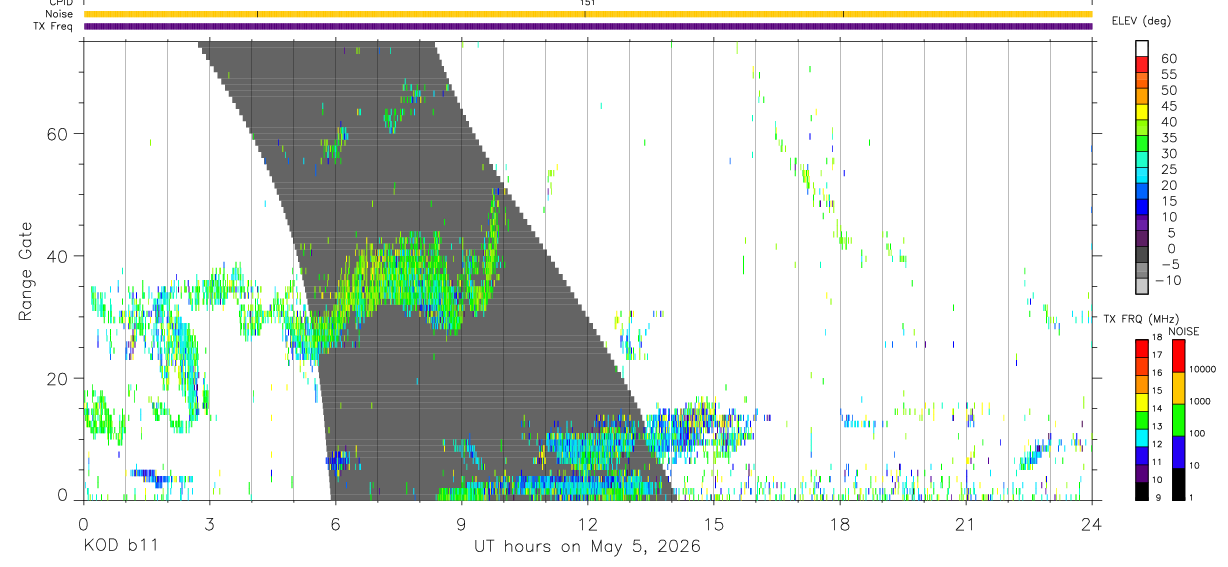Image resolution: width=1228 pixels, height=567 pixels.
Task: Click the white top segment of ELEV bar
Action: click(x=1142, y=49)
